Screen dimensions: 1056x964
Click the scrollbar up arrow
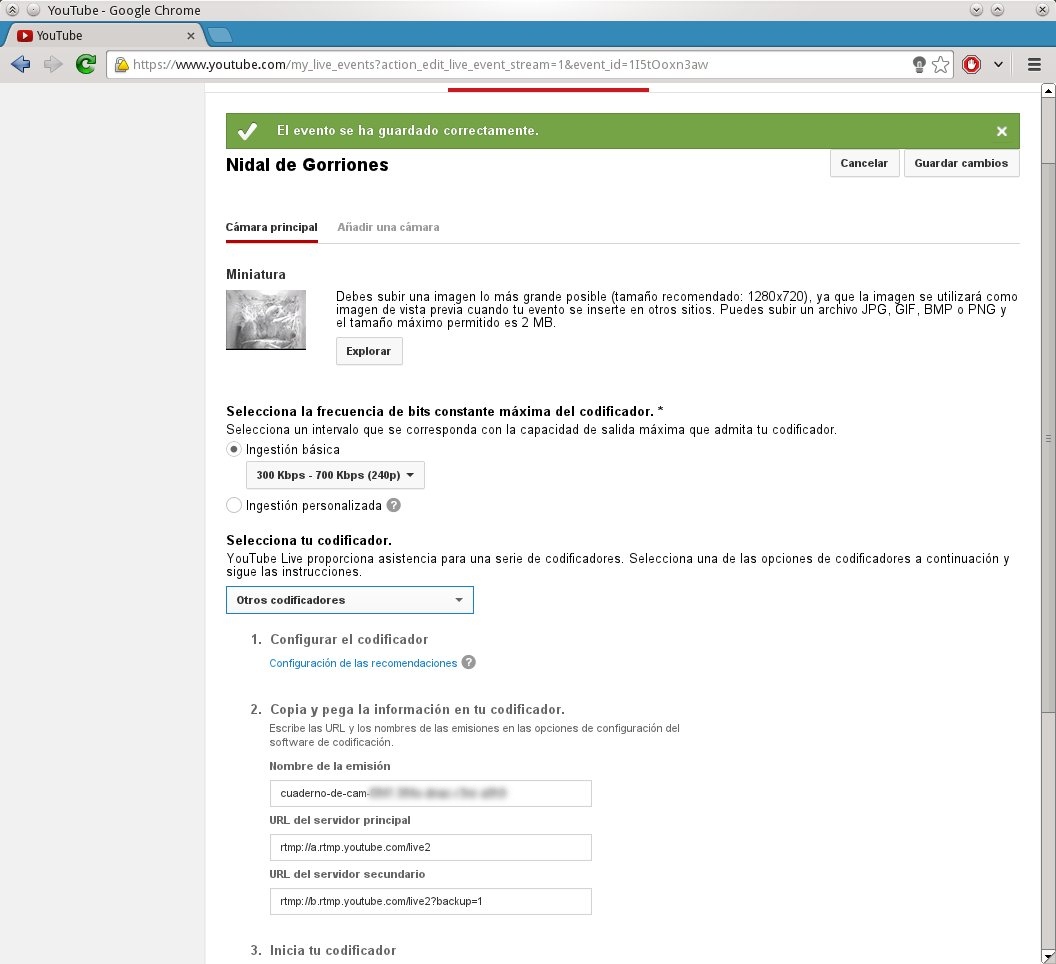pos(1048,90)
